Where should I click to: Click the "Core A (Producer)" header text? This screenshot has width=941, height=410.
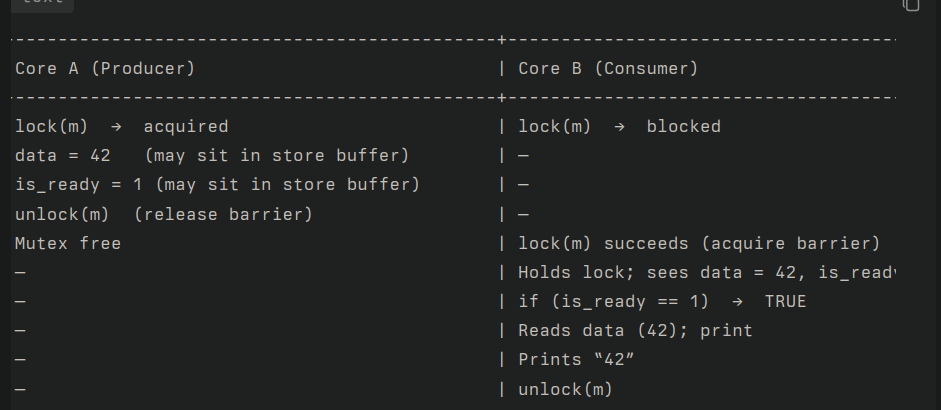(105, 68)
